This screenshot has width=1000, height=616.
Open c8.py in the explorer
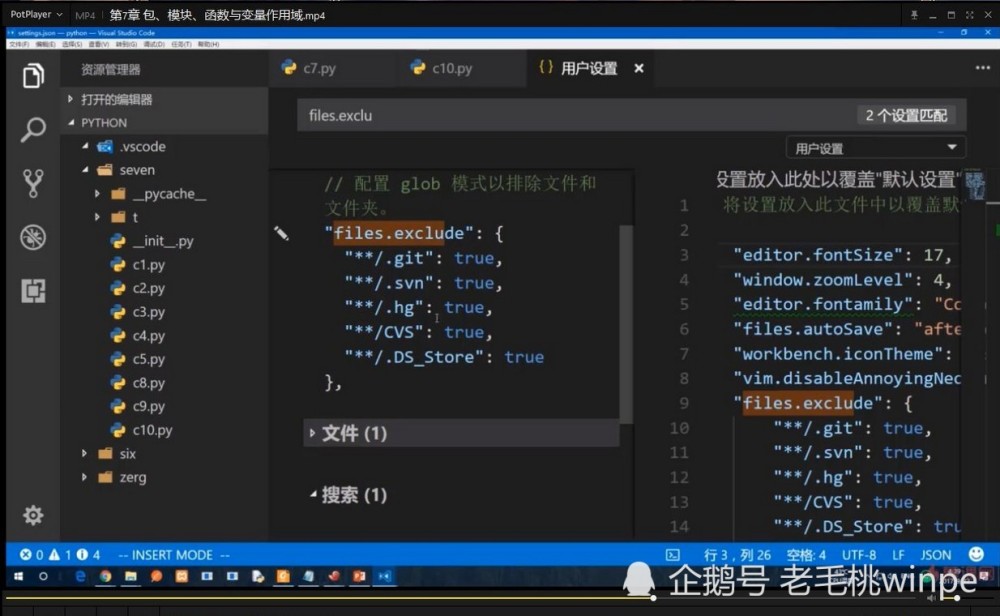pos(149,383)
